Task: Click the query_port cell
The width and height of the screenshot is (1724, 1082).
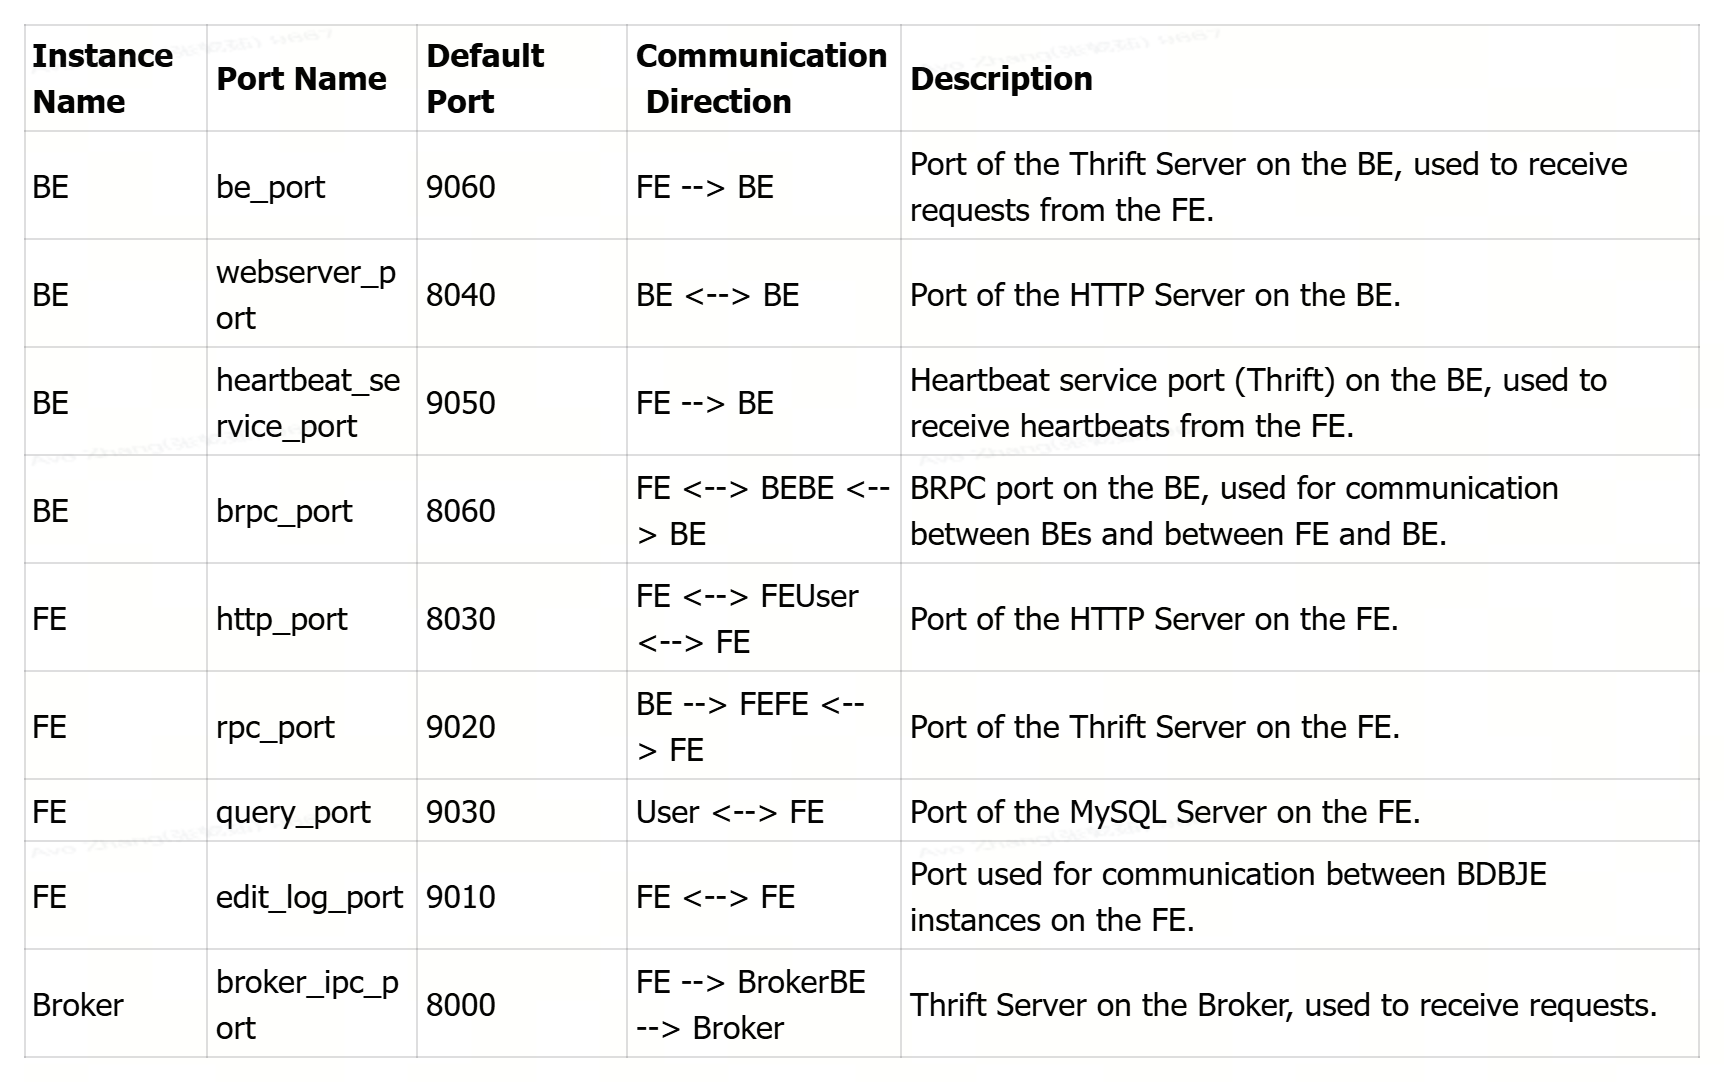Action: point(293,812)
